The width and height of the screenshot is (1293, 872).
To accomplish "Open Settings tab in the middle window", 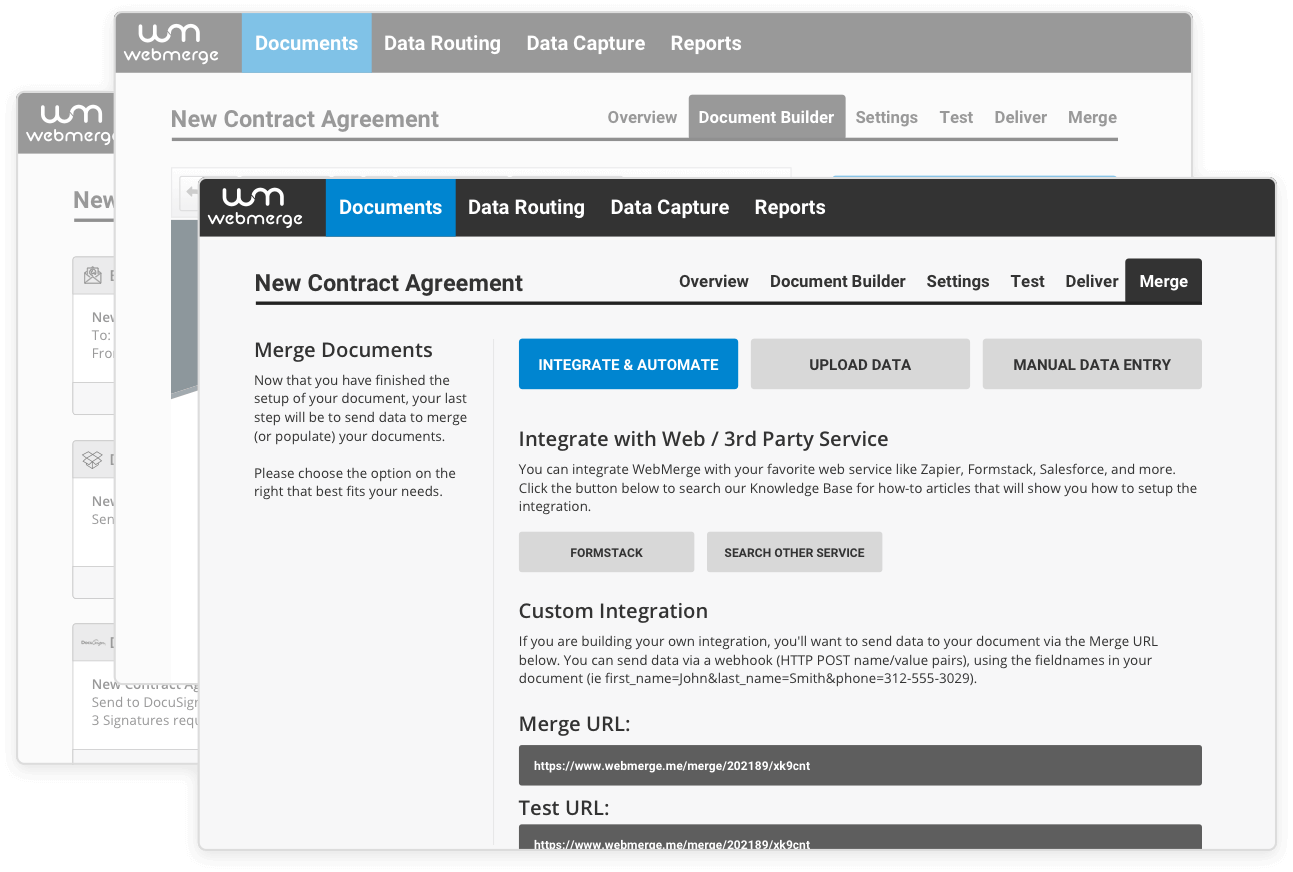I will point(886,117).
